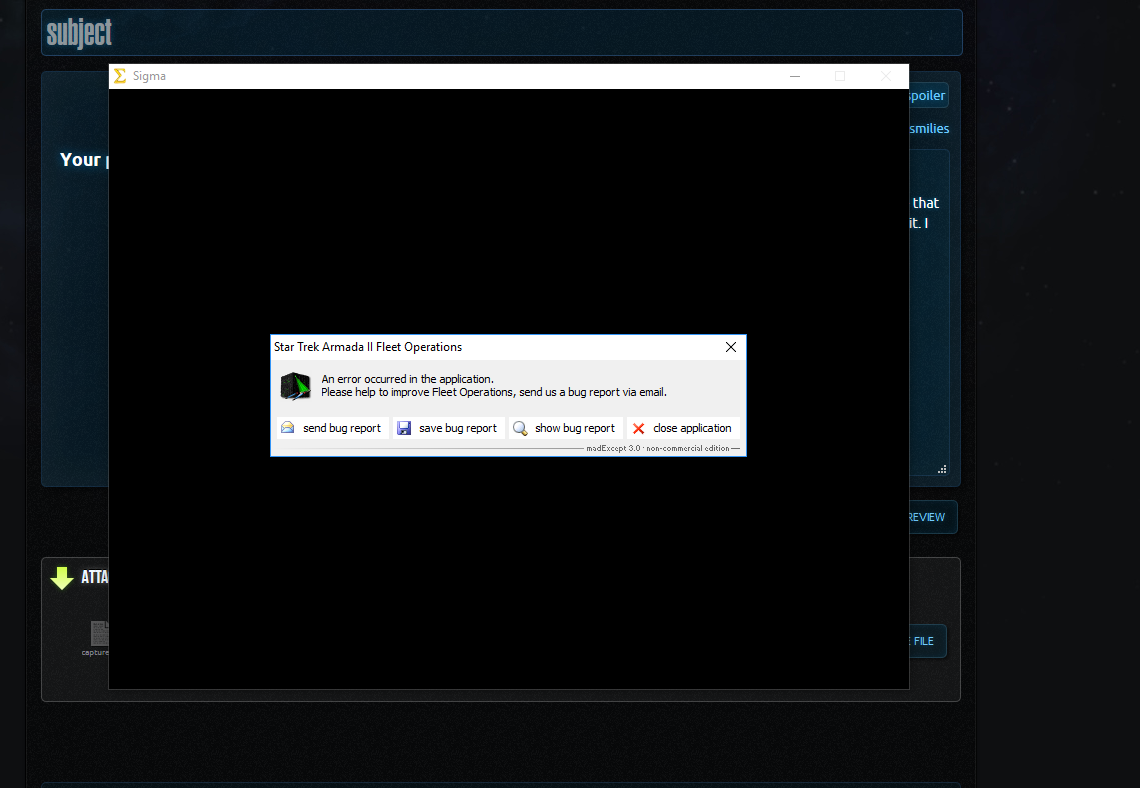
Task: Click the Fleet Operations cube icon
Action: pyautogui.click(x=296, y=386)
